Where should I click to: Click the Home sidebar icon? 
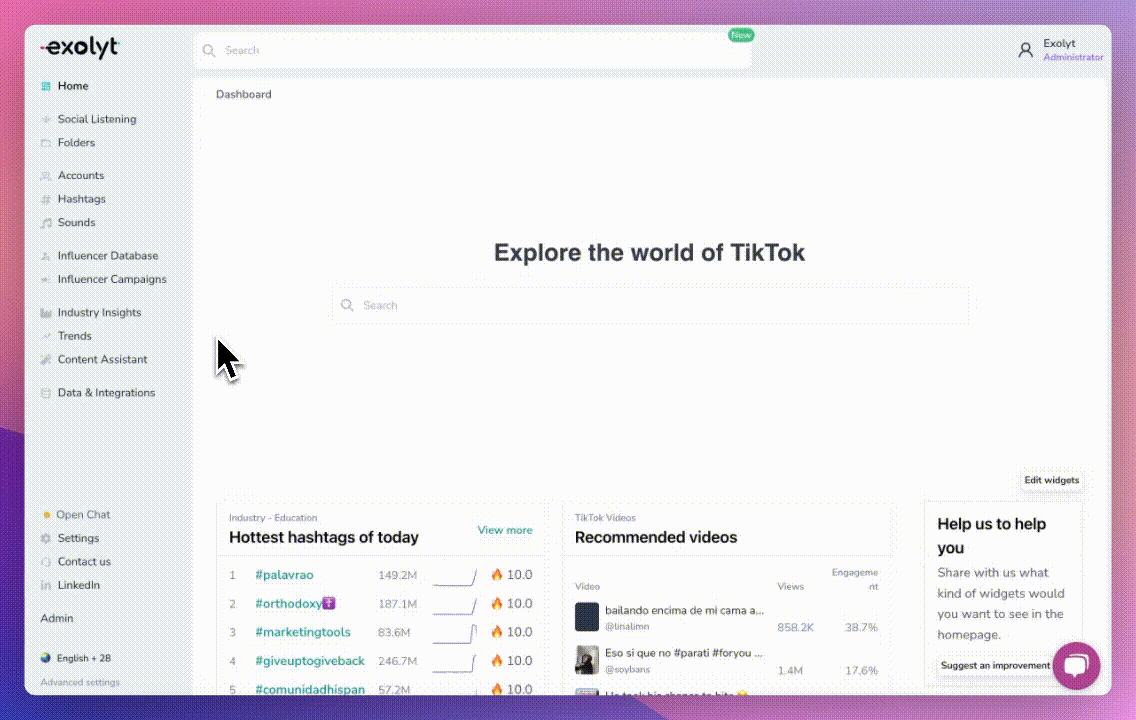pos(46,86)
